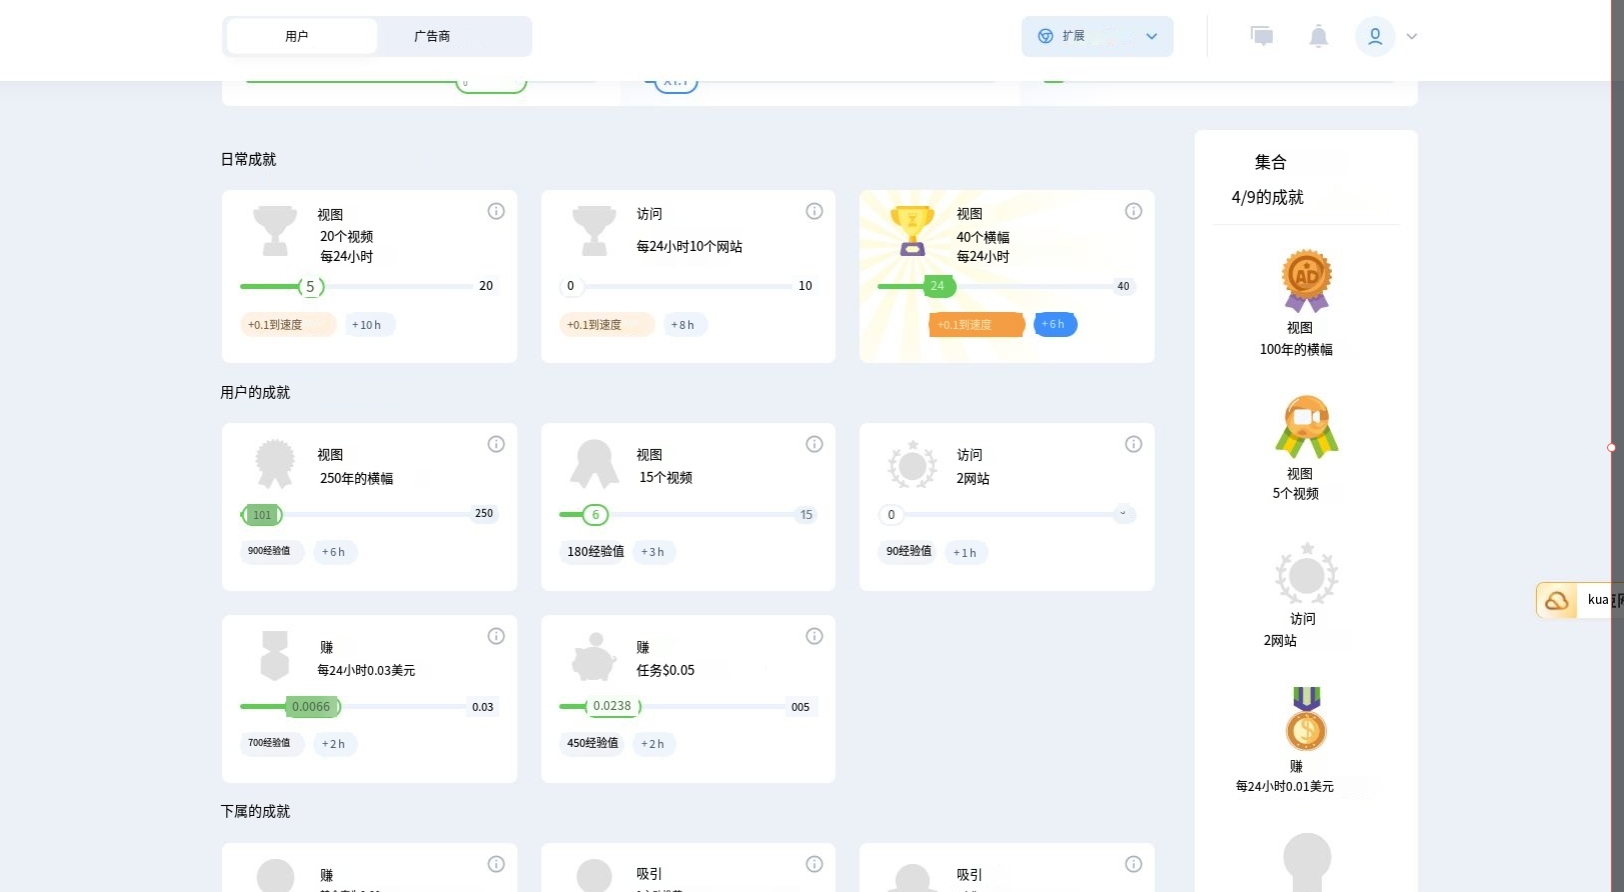This screenshot has height=892, width=1624.
Task: Open the chat messages icon
Action: (x=1262, y=36)
